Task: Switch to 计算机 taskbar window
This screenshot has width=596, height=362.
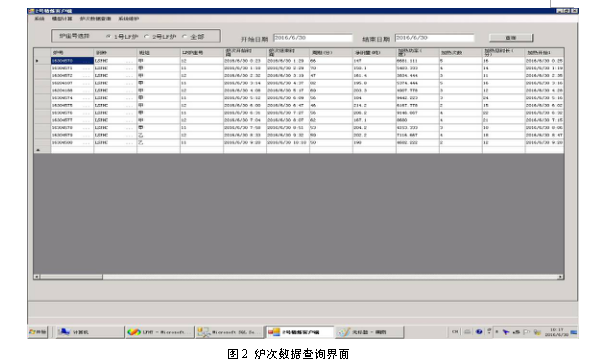Action: (x=90, y=332)
